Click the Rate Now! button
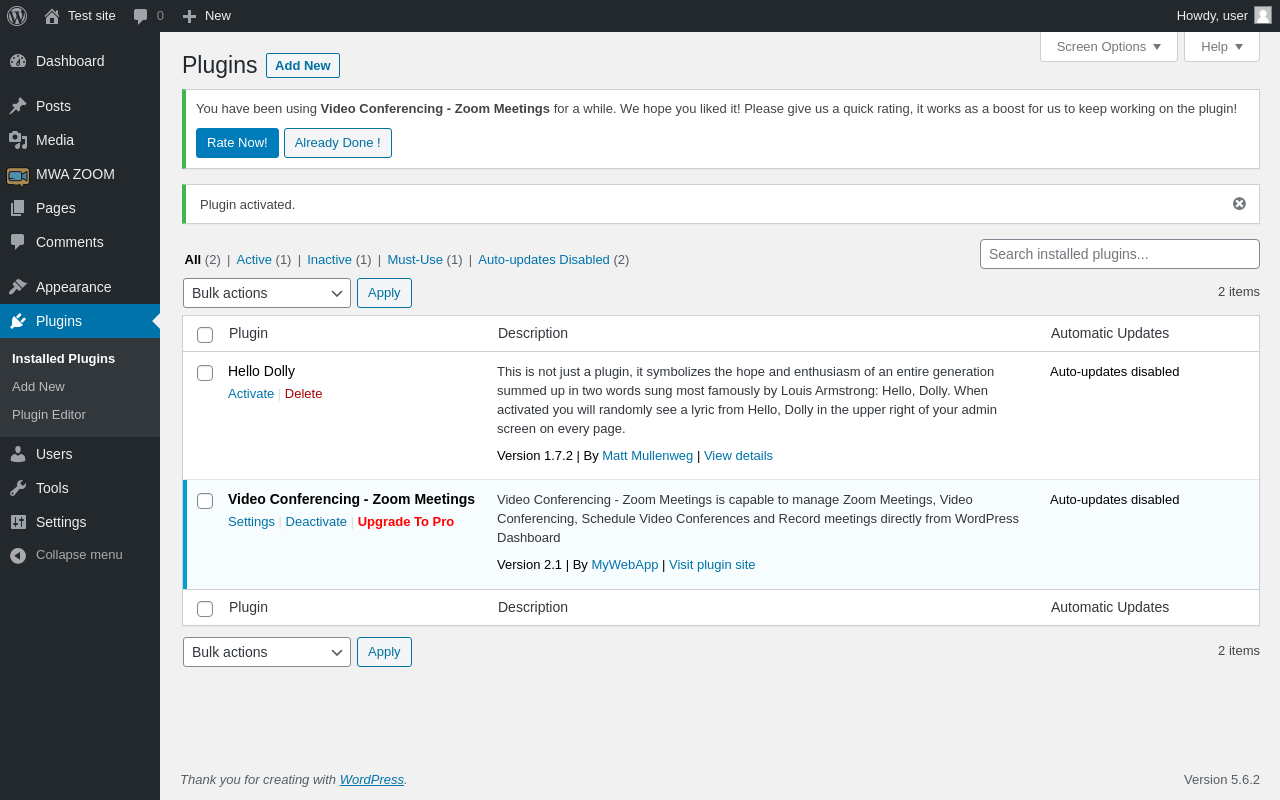Viewport: 1280px width, 800px height. pyautogui.click(x=237, y=143)
